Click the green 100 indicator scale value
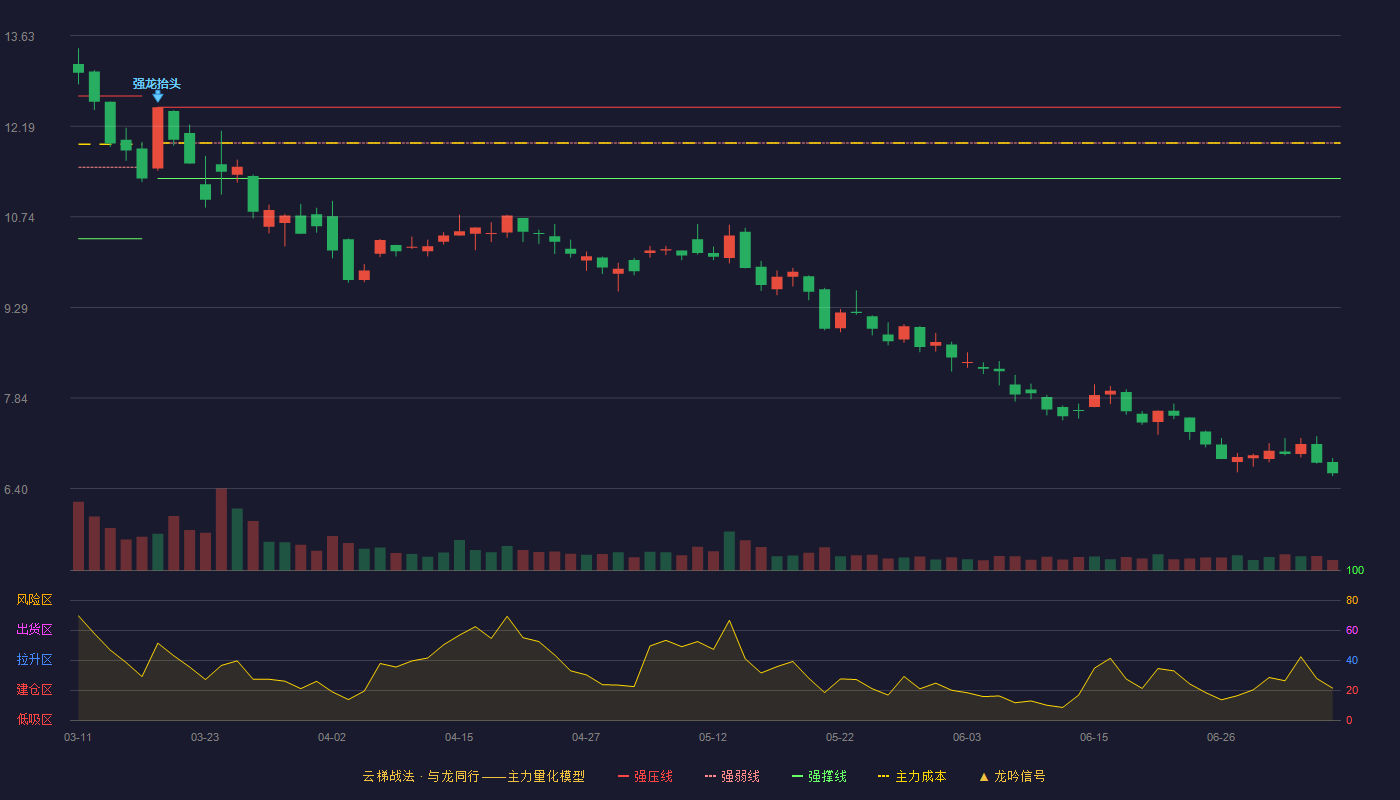The height and width of the screenshot is (800, 1400). pyautogui.click(x=1355, y=571)
